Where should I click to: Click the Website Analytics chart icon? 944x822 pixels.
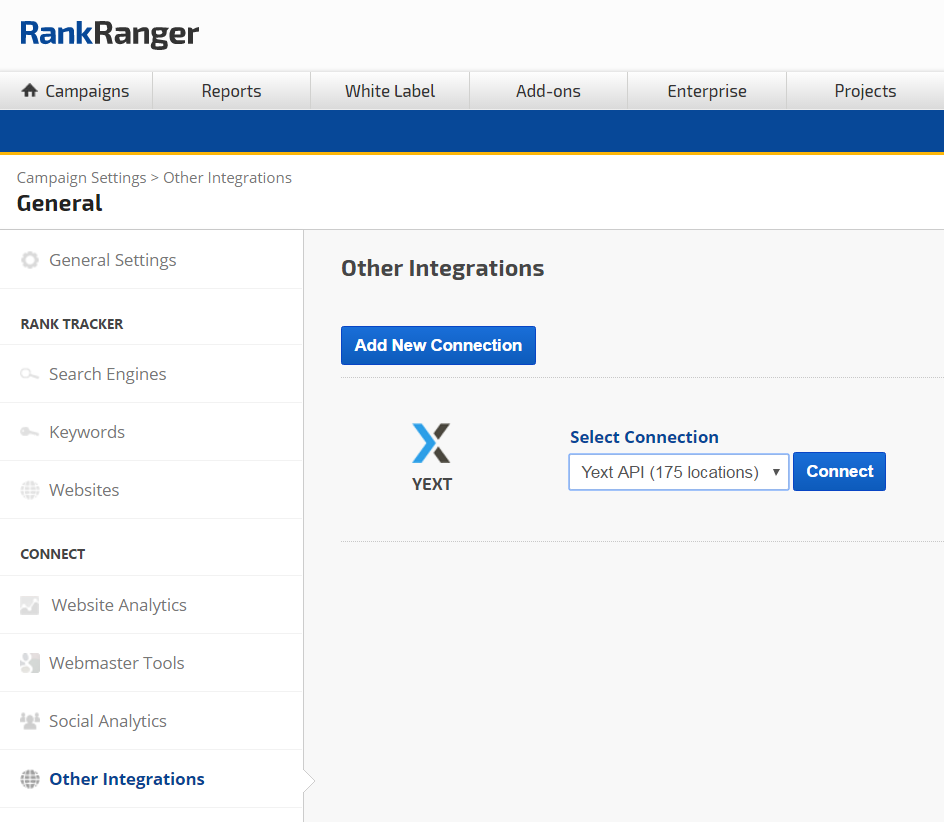click(30, 605)
